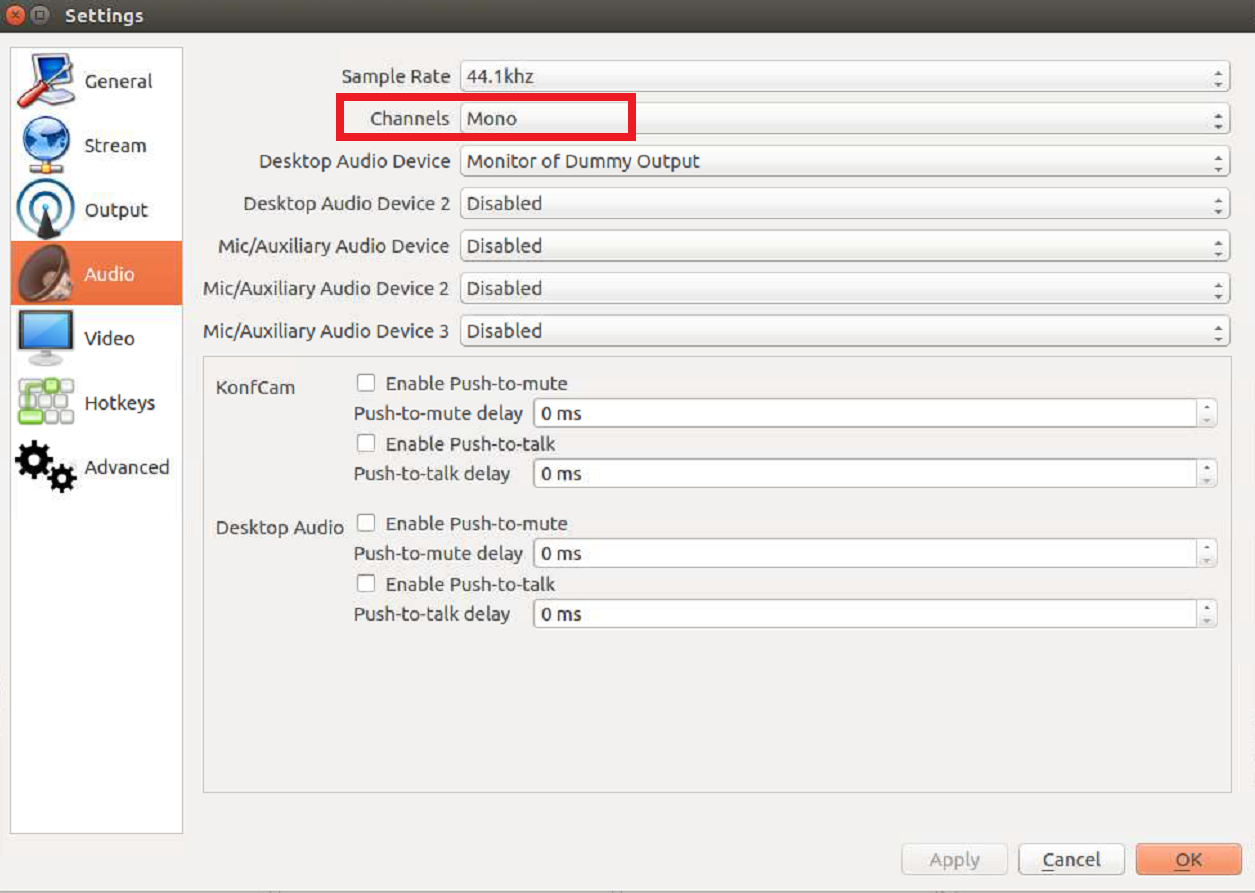
Task: Open the General settings icon
Action: [45, 82]
